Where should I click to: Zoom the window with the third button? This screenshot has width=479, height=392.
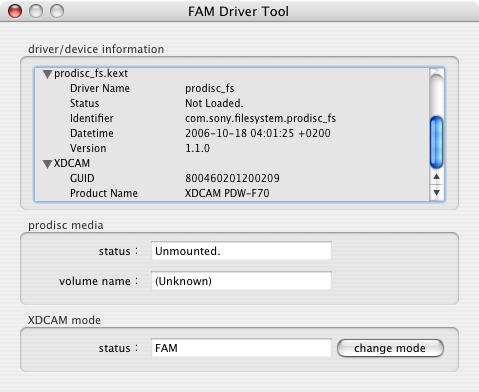click(57, 11)
